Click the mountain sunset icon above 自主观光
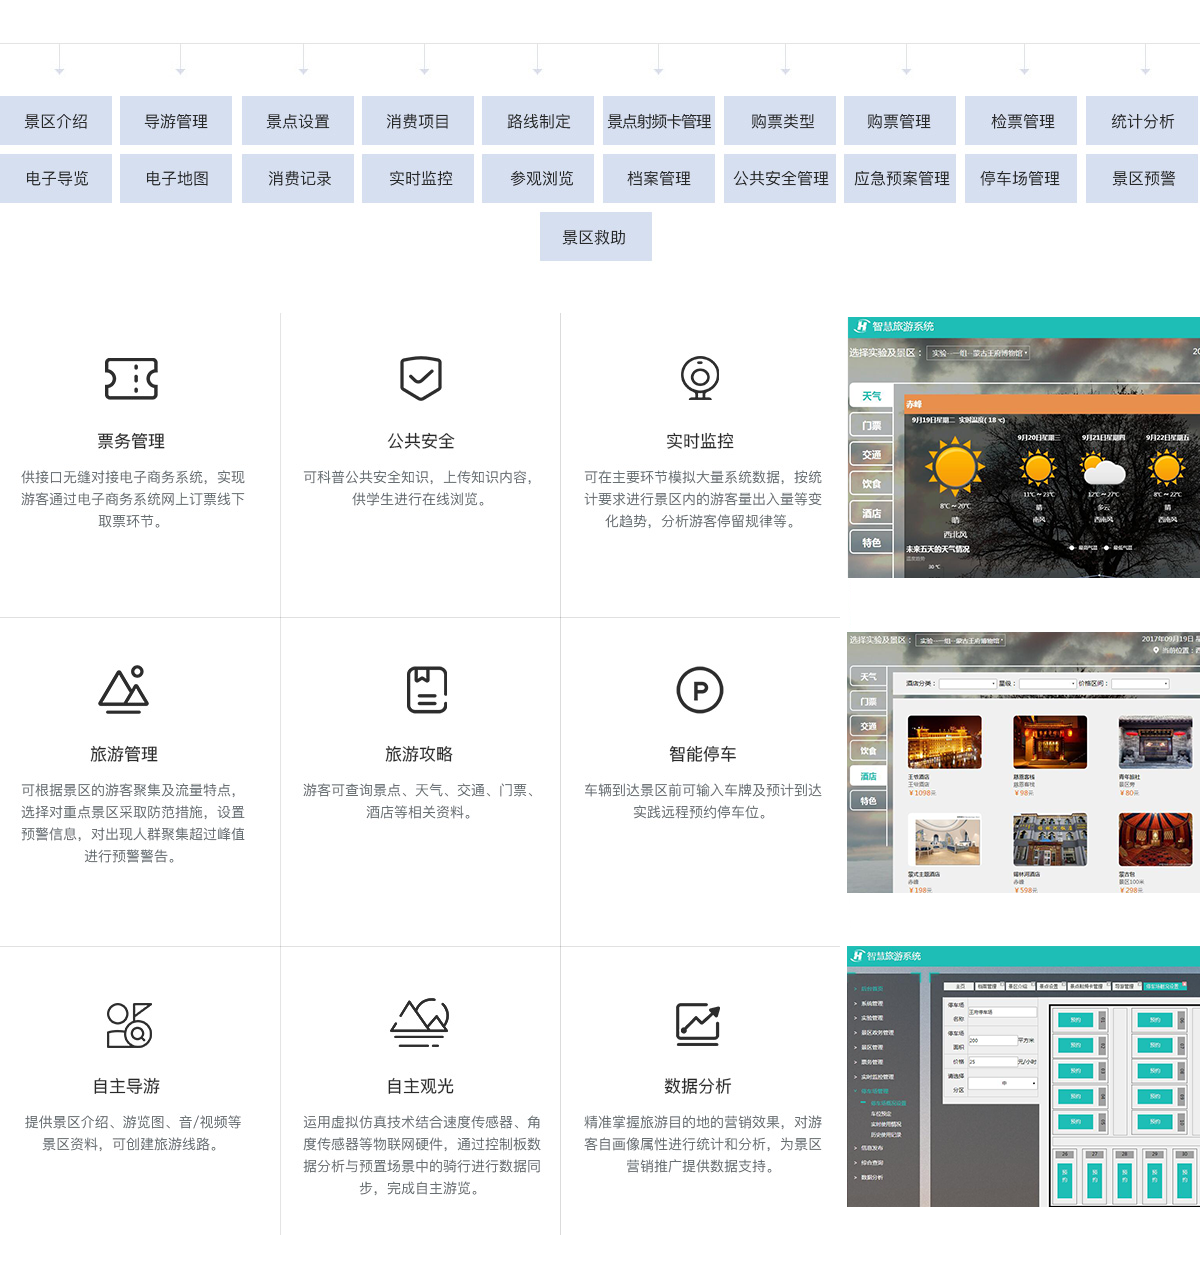Image resolution: width=1200 pixels, height=1280 pixels. (x=420, y=1022)
